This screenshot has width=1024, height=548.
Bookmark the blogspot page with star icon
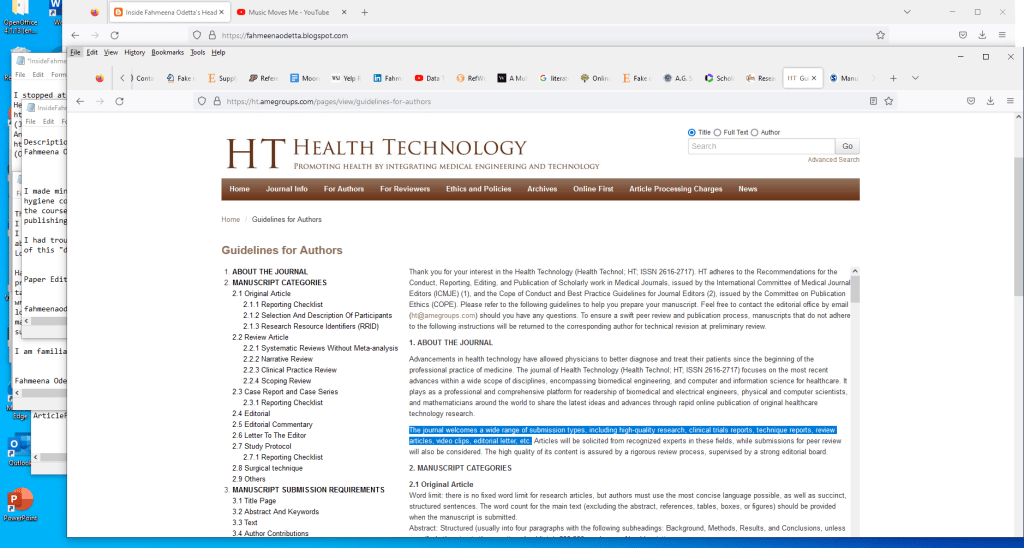coord(880,35)
